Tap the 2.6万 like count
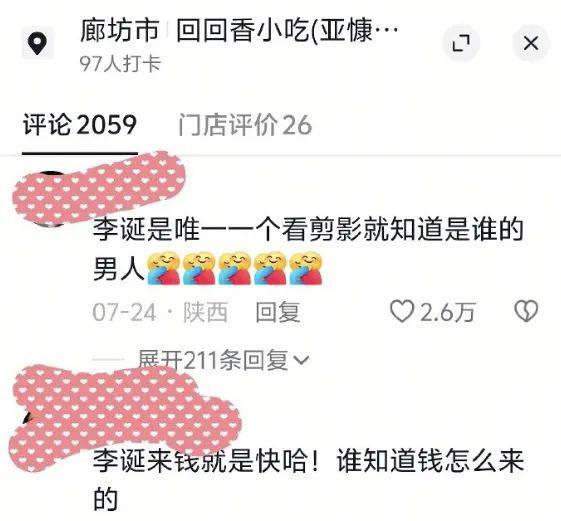Screen dimensions: 561x521 448,312
